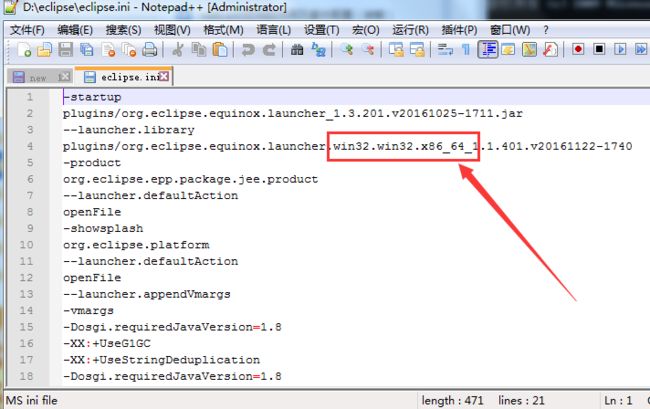Click org.eclipse.epp.package.jee.product text

pyautogui.click(x=191, y=179)
